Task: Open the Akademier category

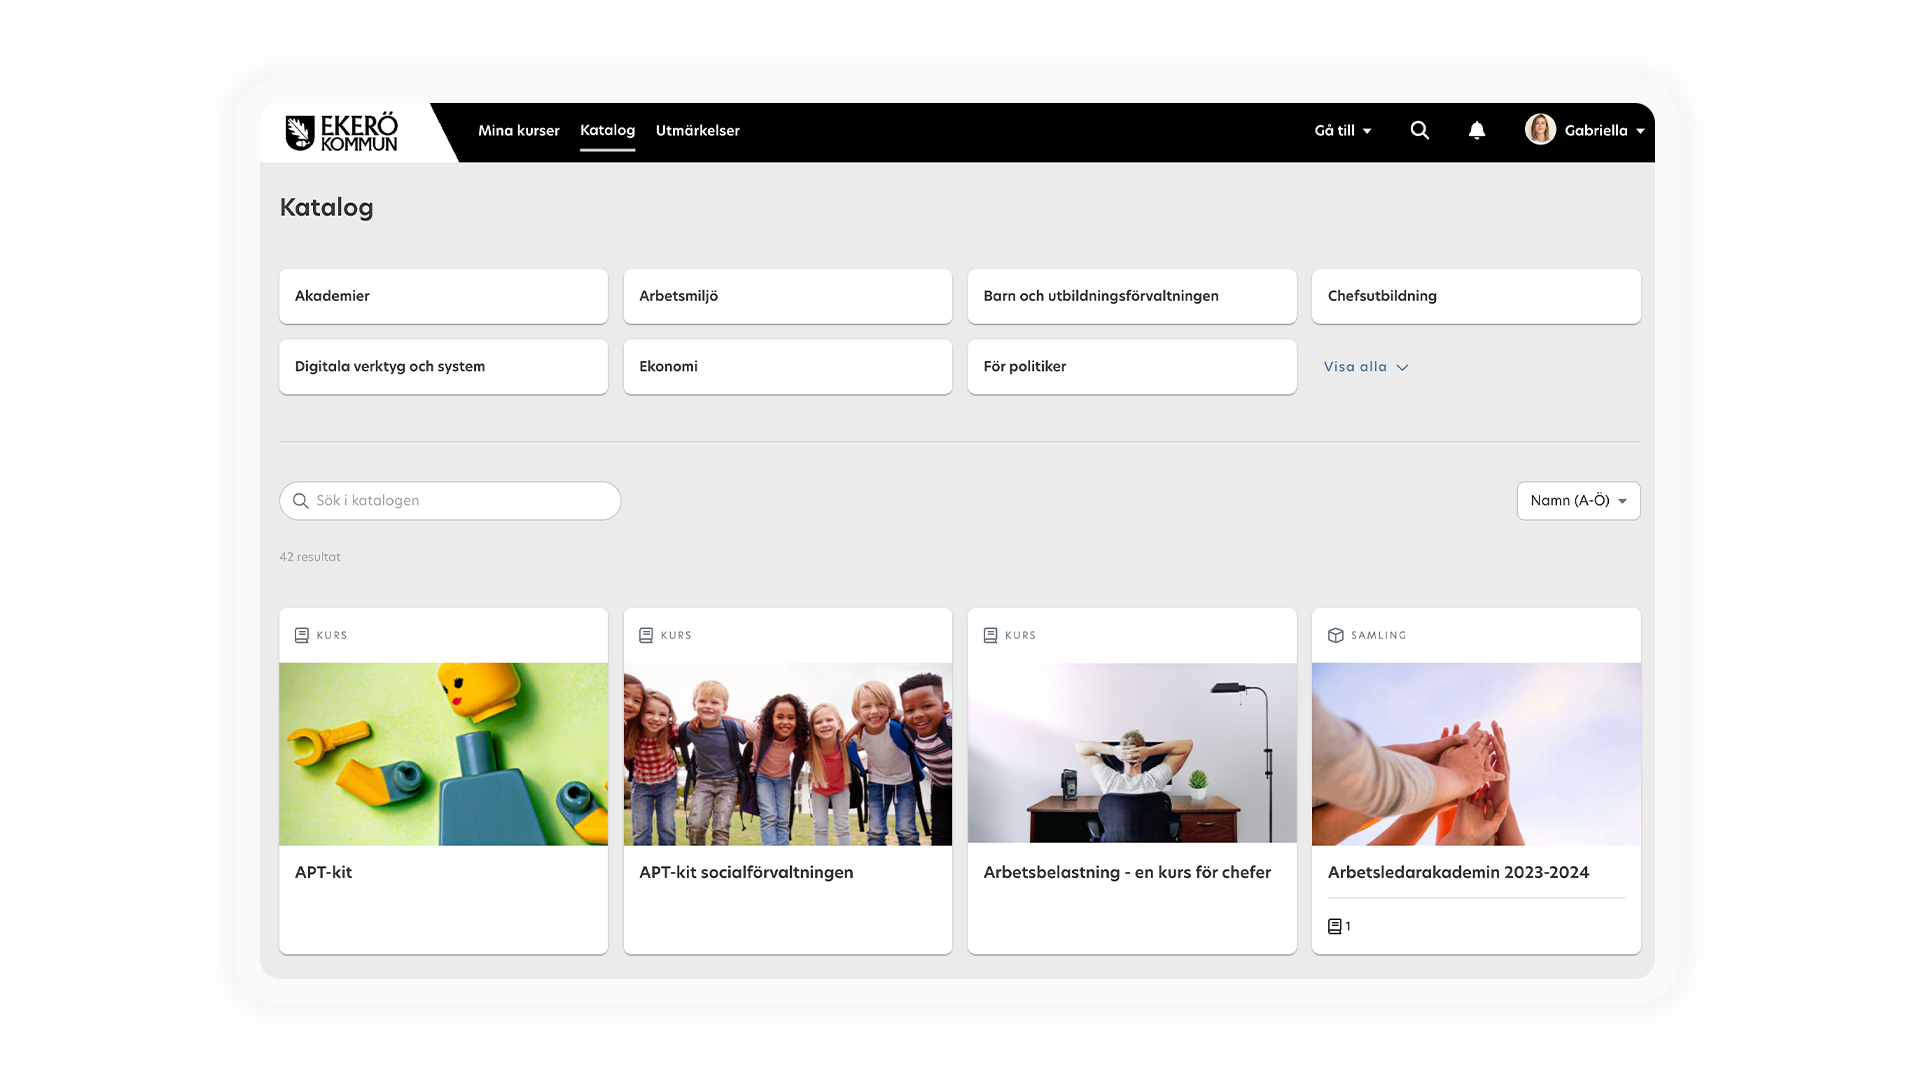Action: coord(443,296)
